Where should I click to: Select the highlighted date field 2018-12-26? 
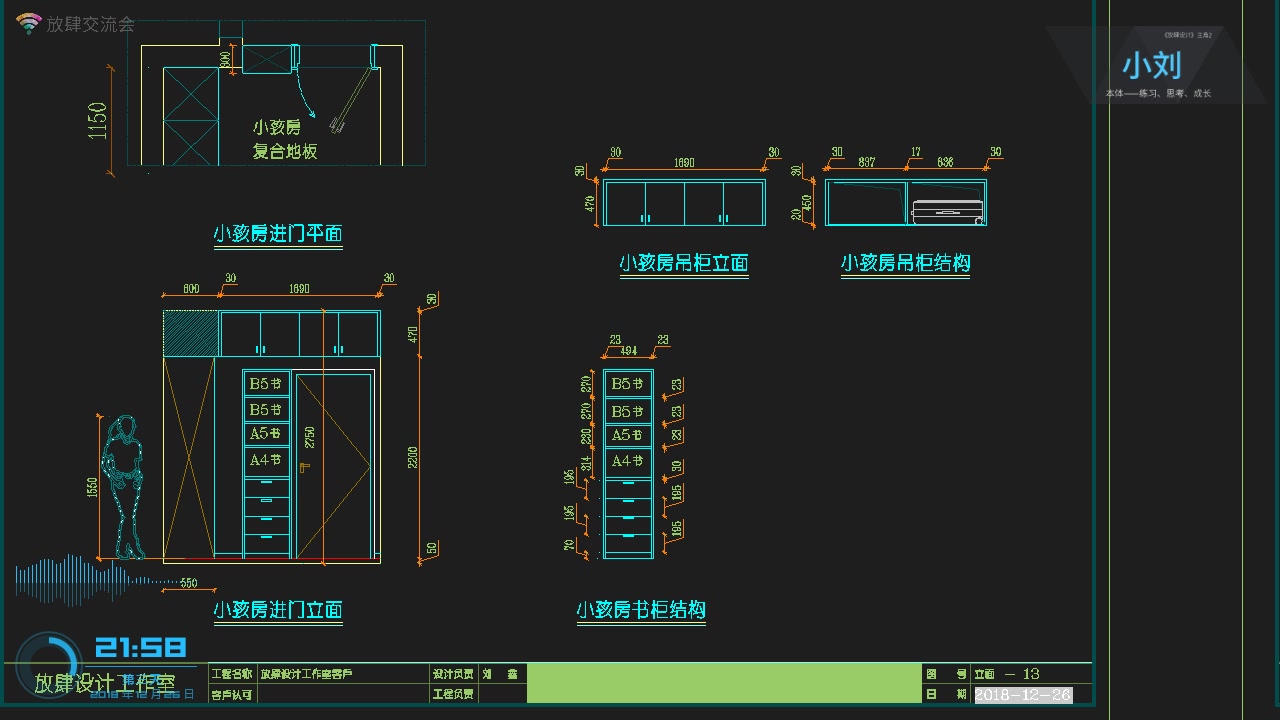pos(1023,695)
